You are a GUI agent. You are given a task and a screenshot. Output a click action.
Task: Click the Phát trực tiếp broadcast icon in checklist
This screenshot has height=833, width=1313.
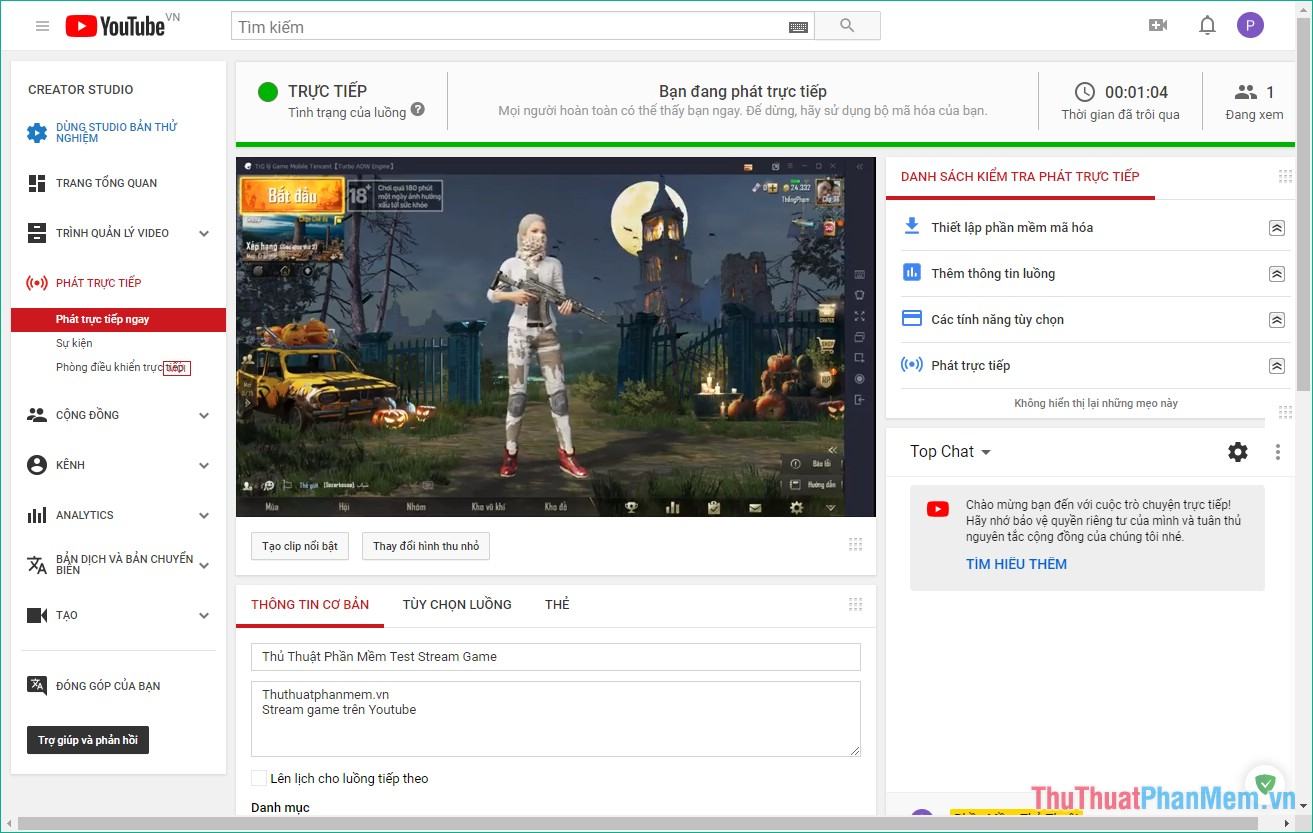coord(911,364)
